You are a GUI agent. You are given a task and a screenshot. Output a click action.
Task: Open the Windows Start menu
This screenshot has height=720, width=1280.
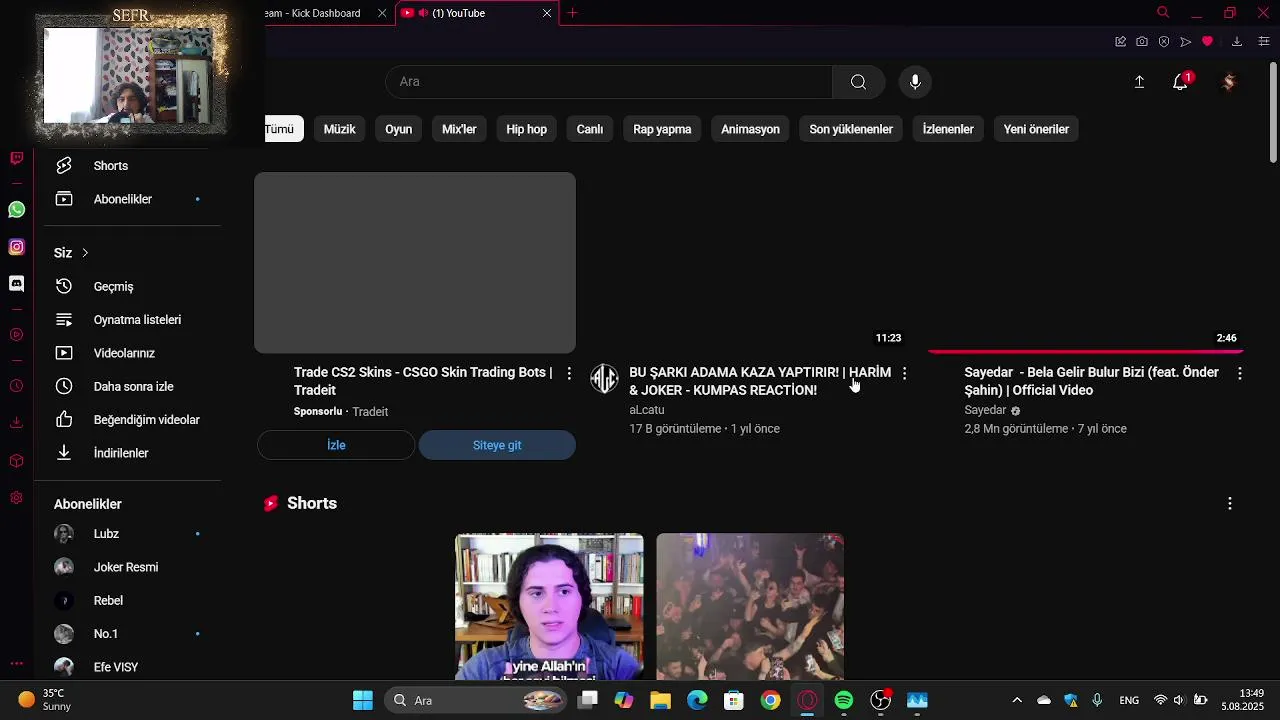click(x=363, y=700)
